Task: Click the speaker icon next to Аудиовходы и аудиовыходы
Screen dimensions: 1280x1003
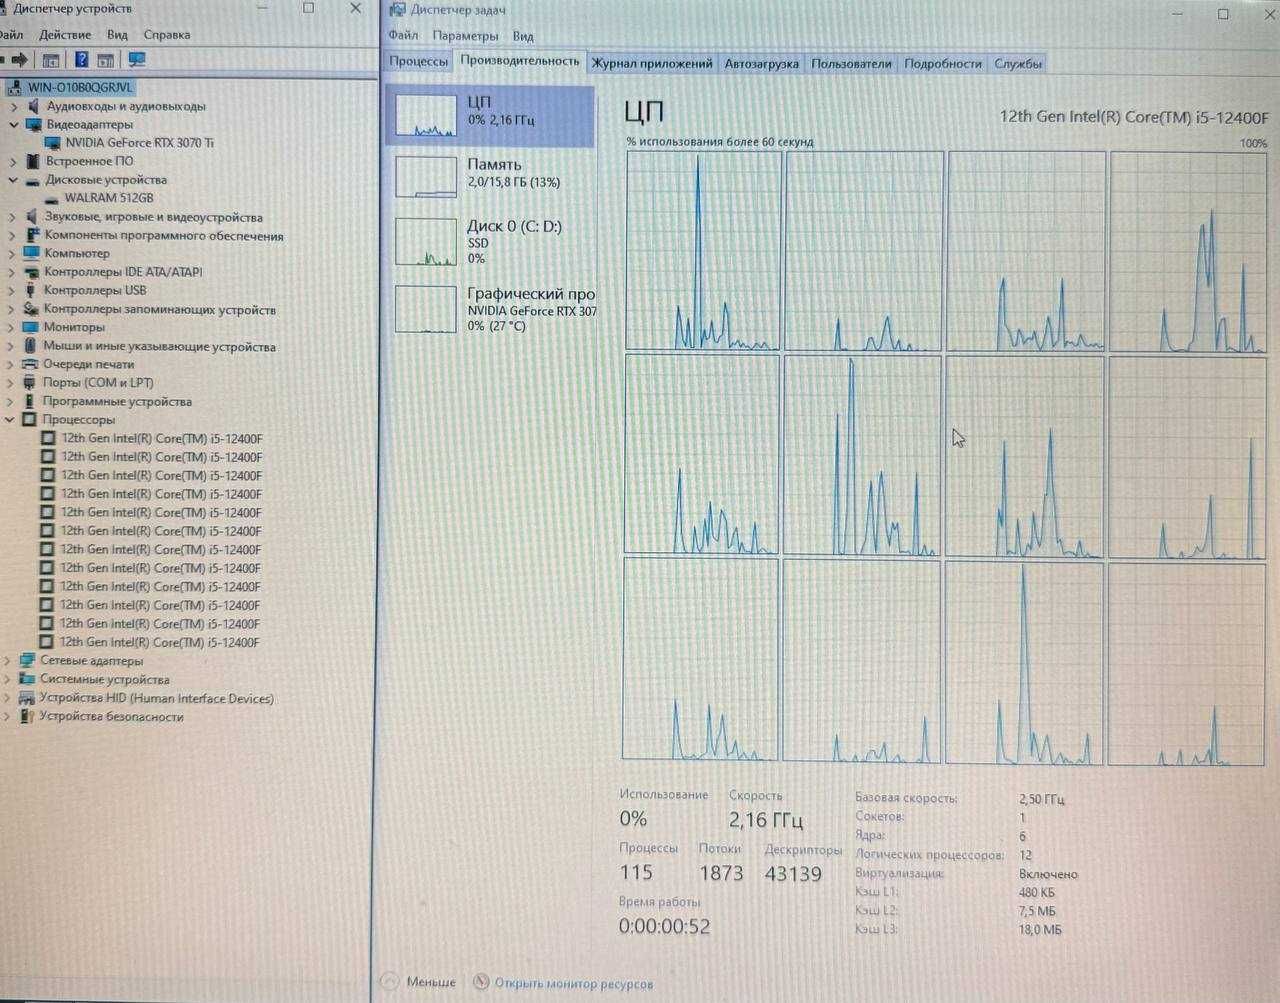Action: pos(33,106)
